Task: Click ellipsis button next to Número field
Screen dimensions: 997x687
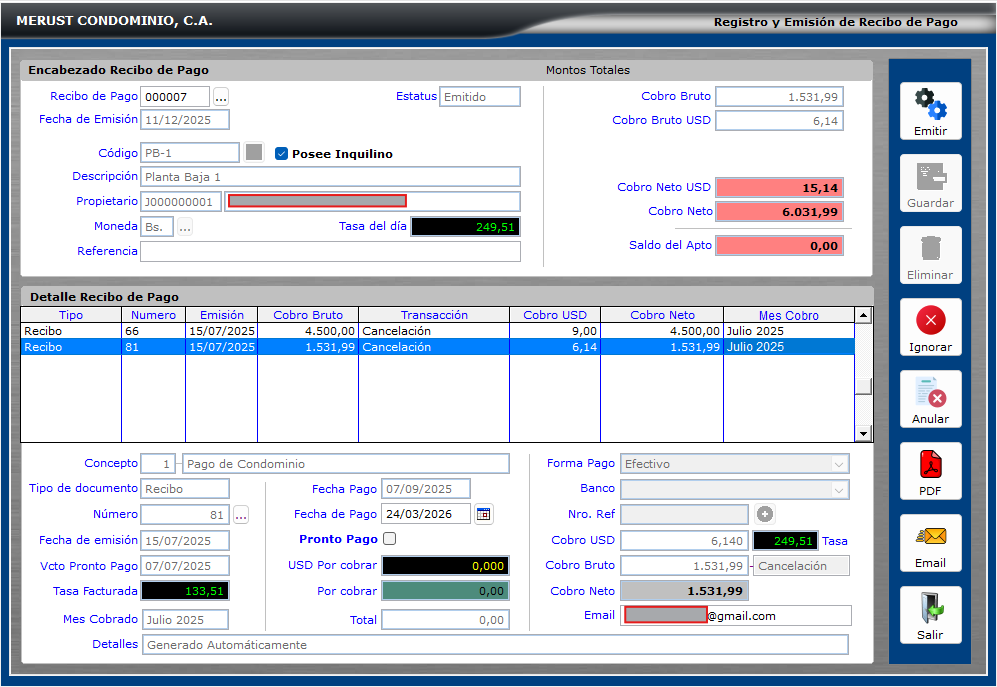Action: pos(241,515)
